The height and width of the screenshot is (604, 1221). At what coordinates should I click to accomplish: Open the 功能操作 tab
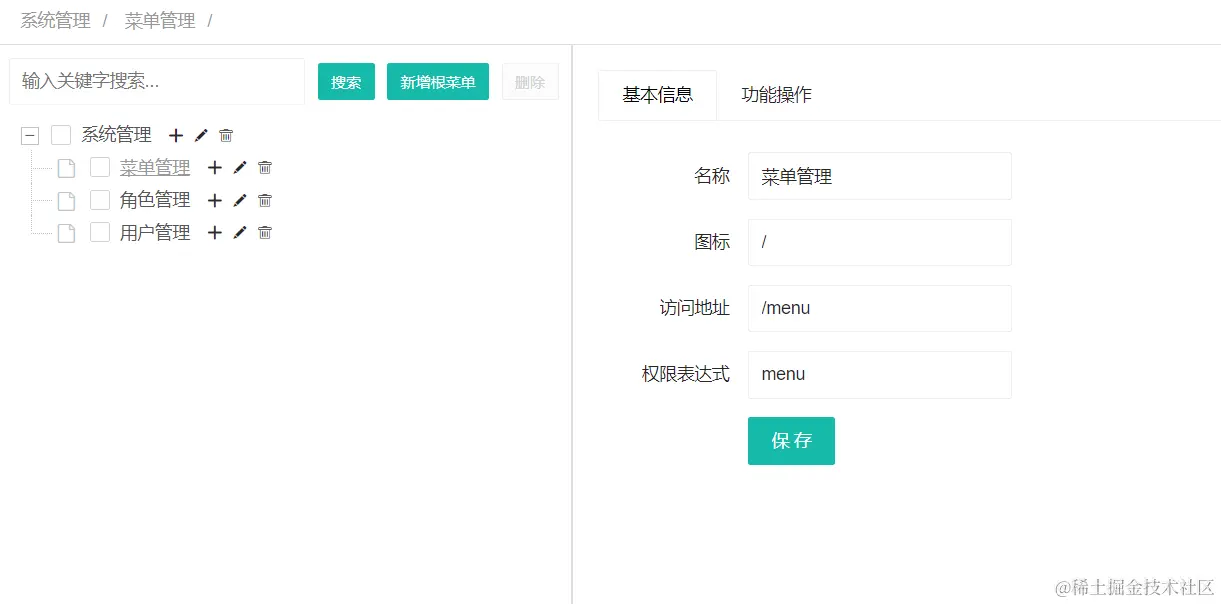pyautogui.click(x=776, y=95)
